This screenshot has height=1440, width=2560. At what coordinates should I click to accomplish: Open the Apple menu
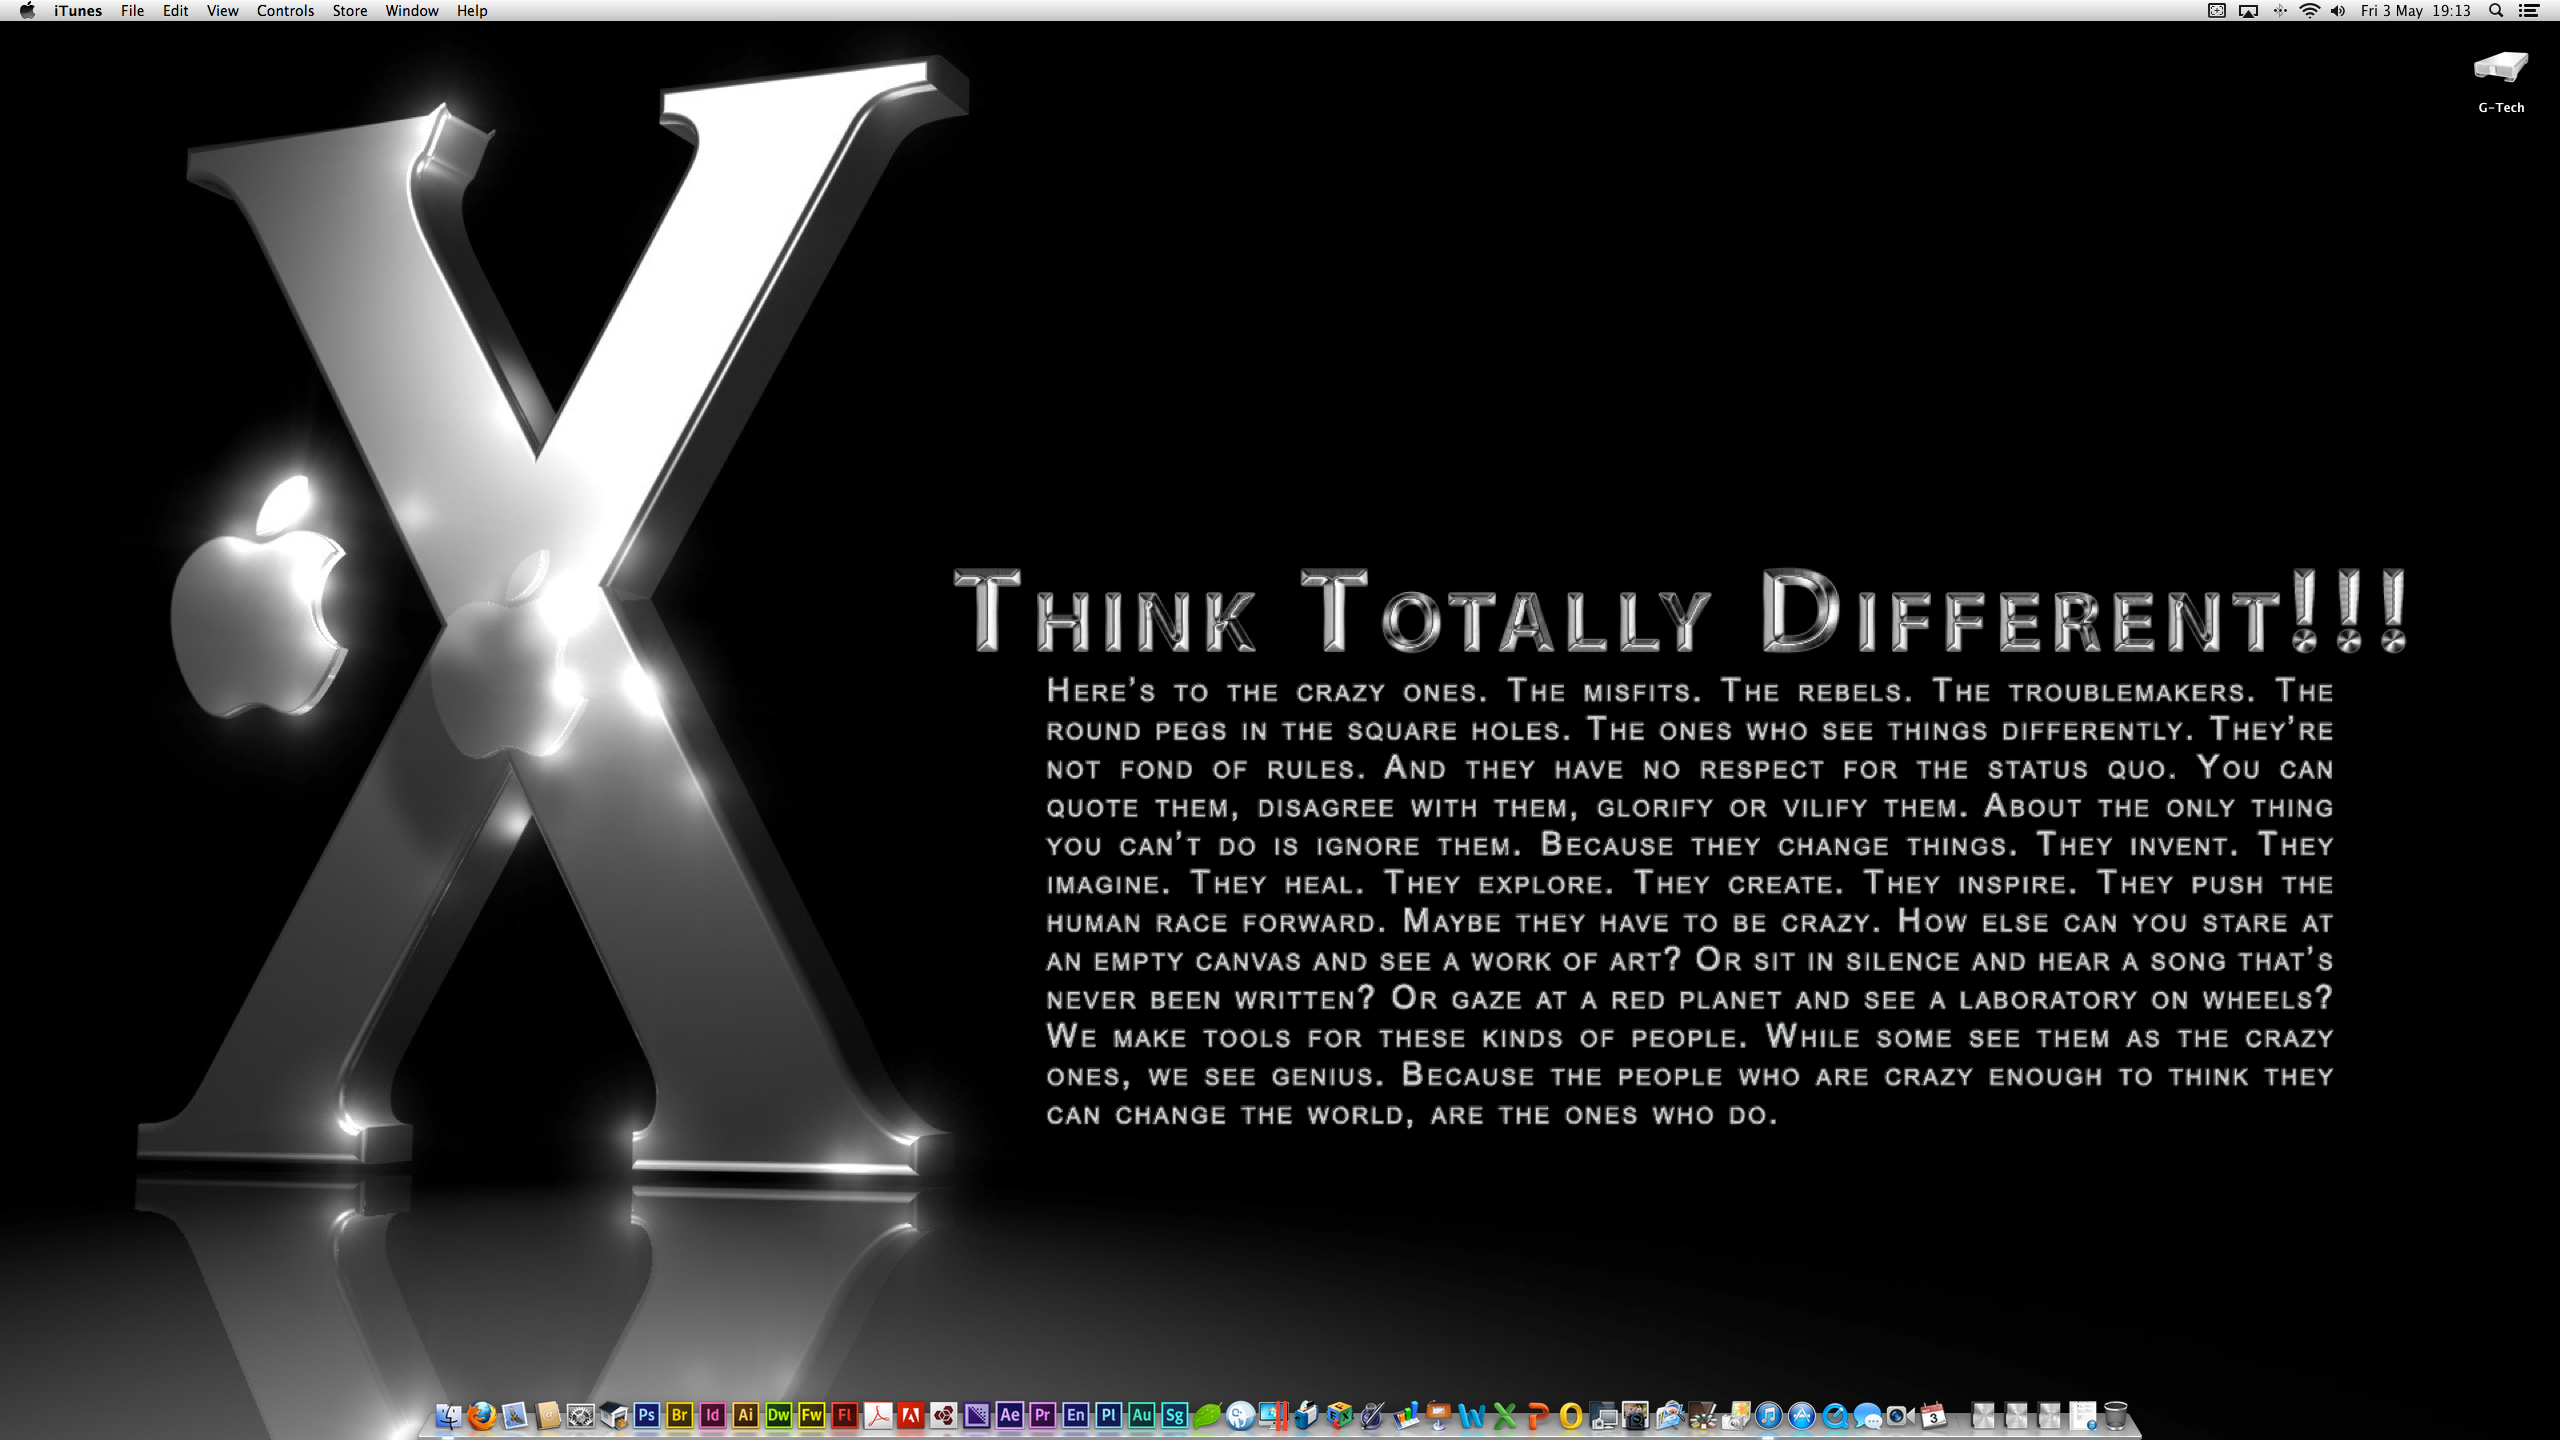pos(27,11)
